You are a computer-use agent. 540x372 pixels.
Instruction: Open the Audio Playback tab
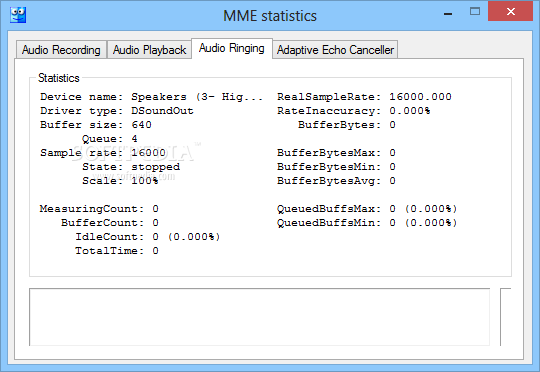pyautogui.click(x=149, y=50)
